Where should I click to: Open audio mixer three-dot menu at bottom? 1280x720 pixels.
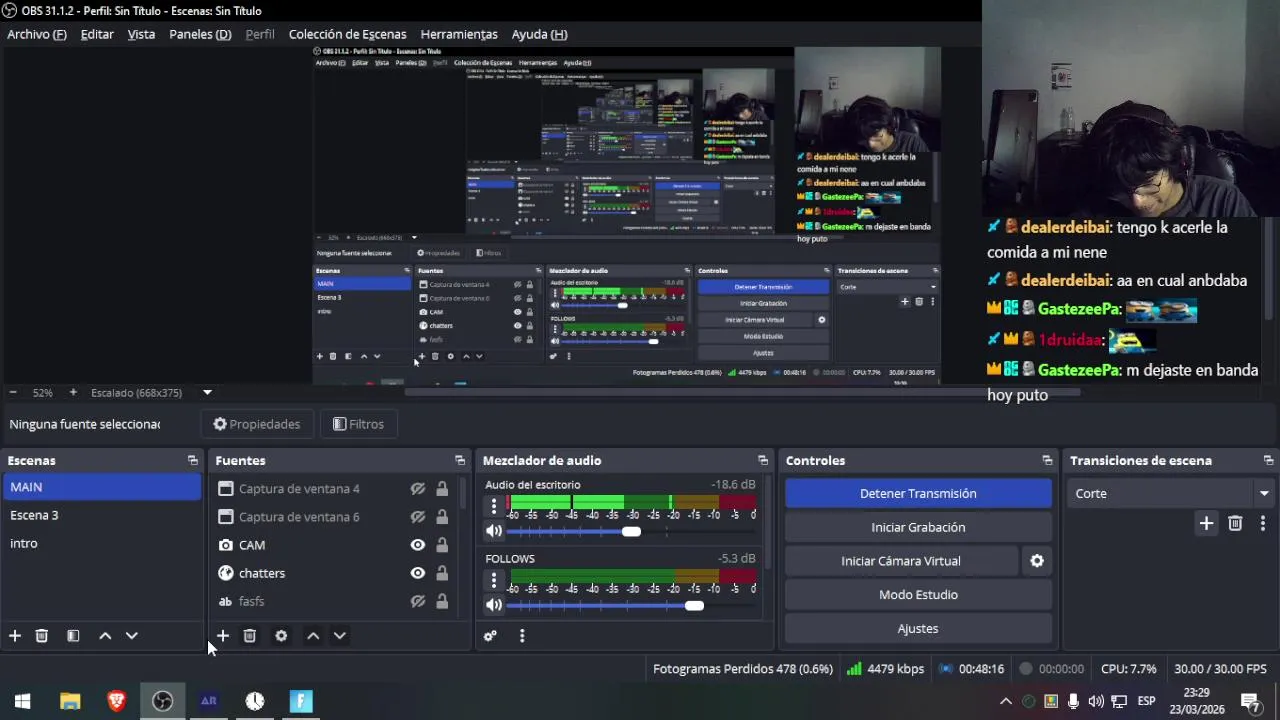[522, 636]
